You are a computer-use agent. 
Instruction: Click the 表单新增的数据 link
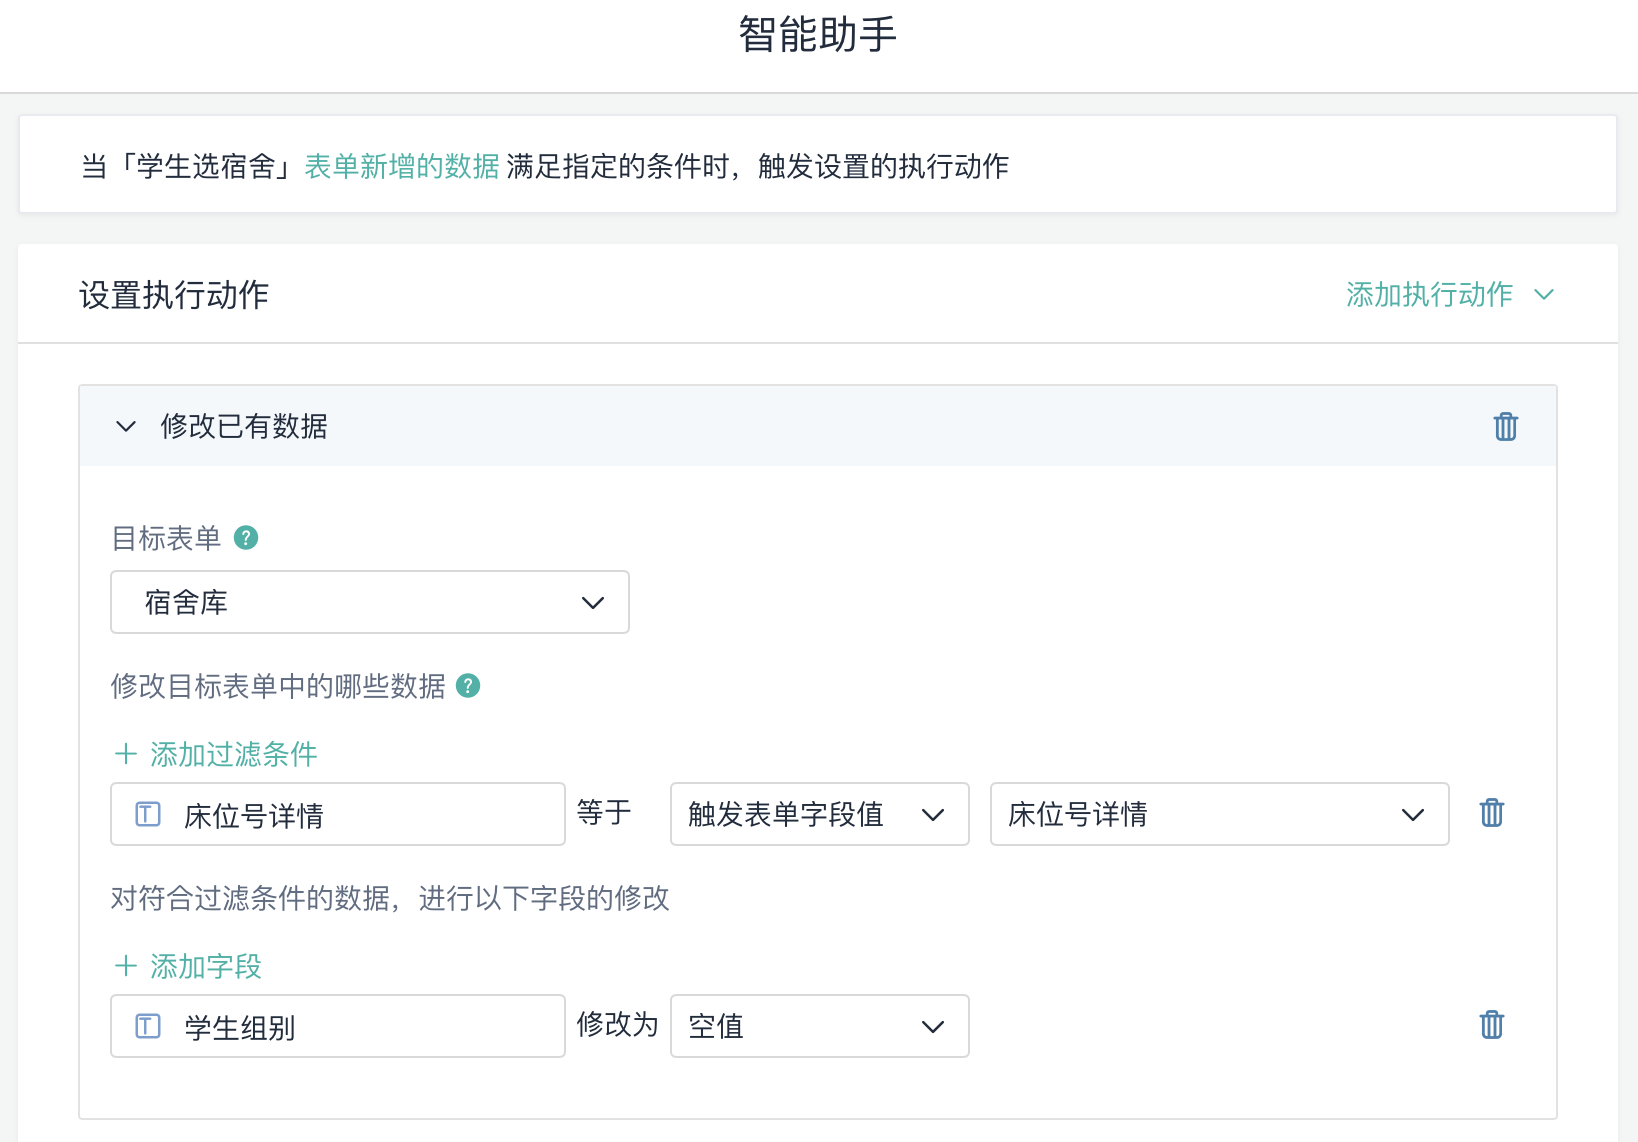[x=401, y=166]
